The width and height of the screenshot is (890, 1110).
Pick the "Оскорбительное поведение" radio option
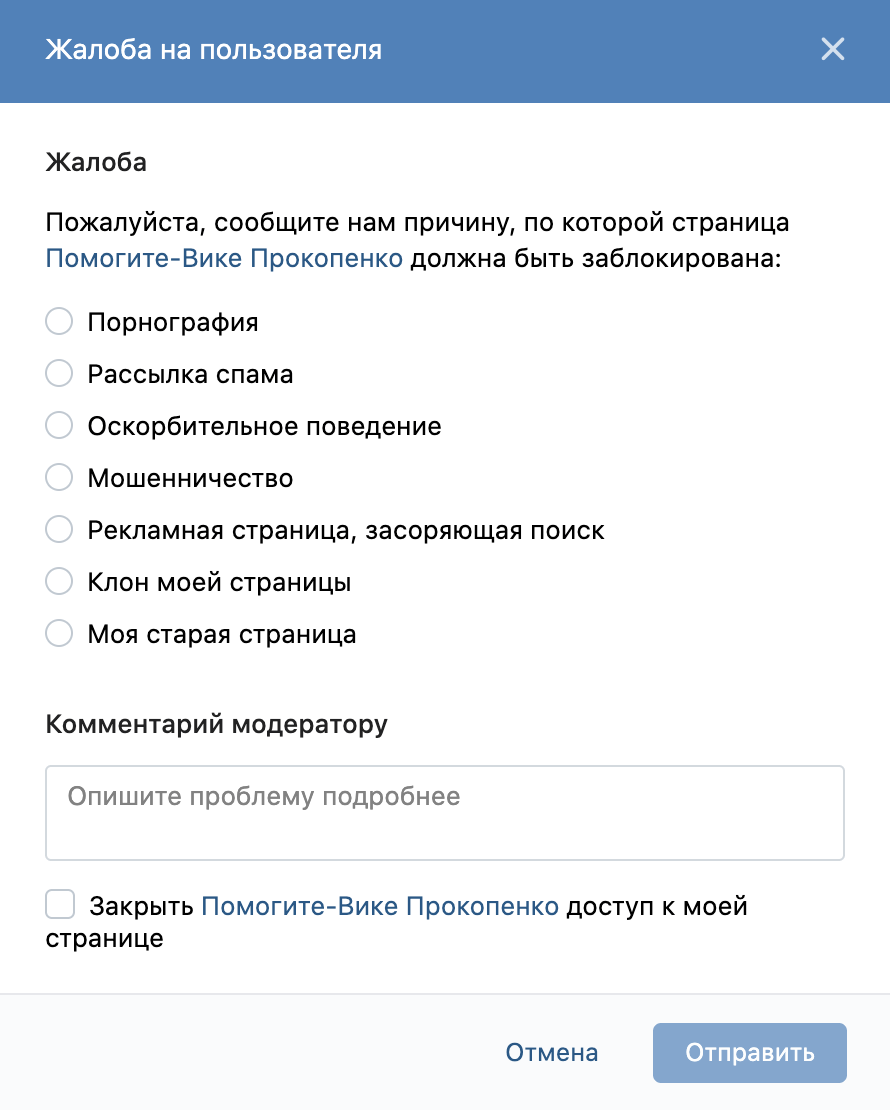point(60,426)
